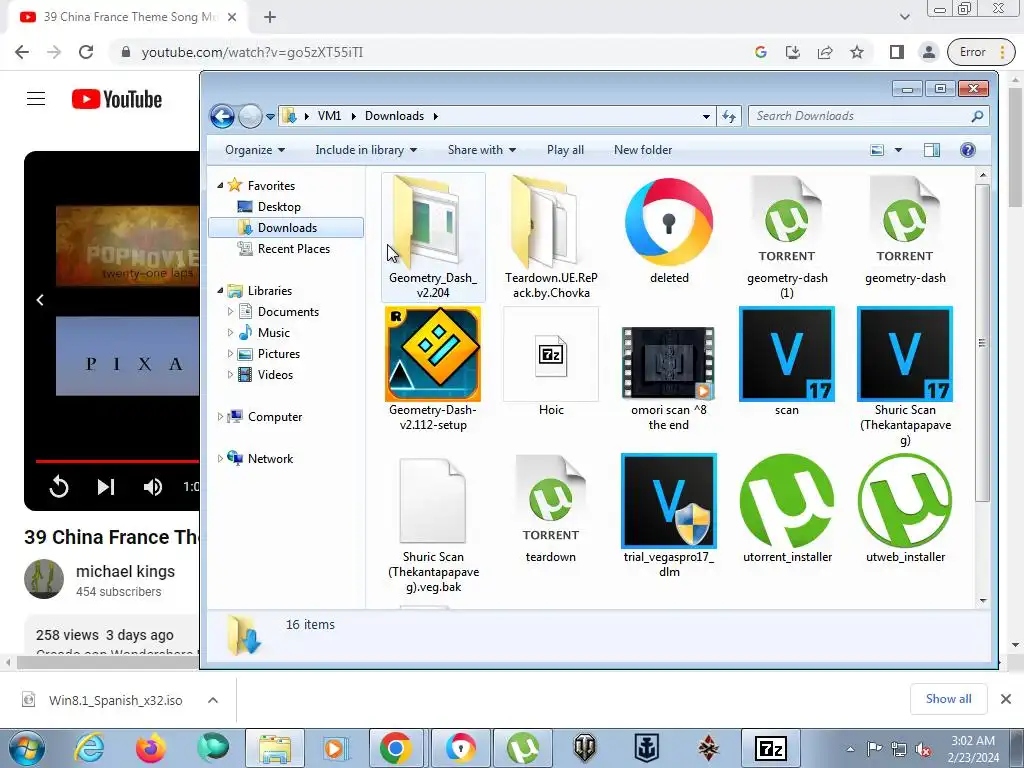Refresh the Downloads folder view
The width and height of the screenshot is (1024, 768).
[729, 116]
